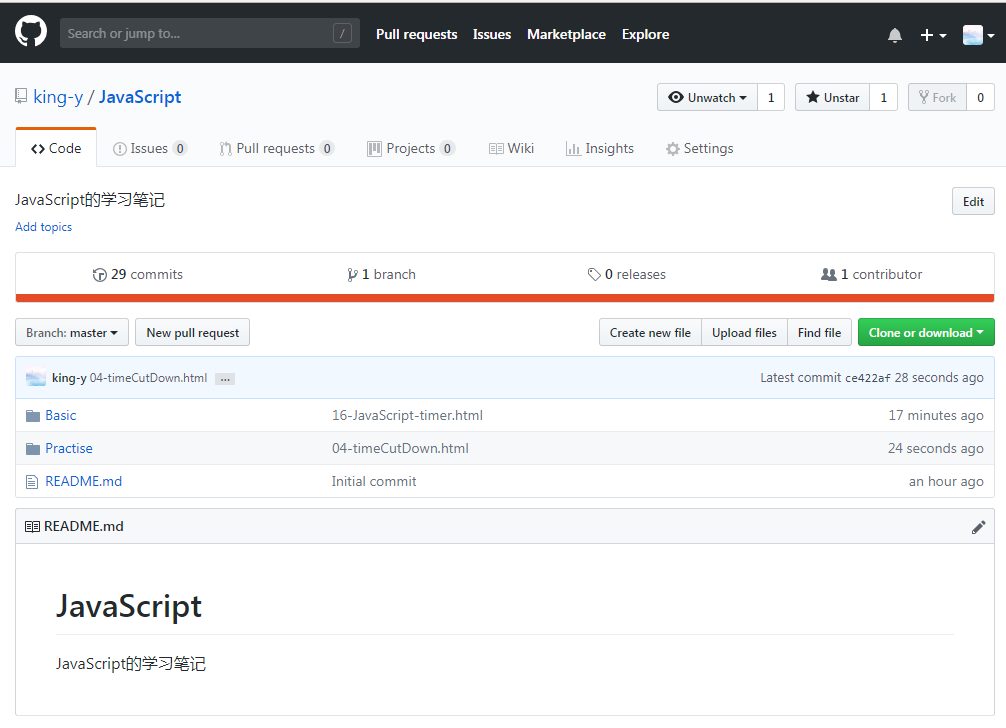Select the Code tab
The width and height of the screenshot is (1006, 728).
56,148
